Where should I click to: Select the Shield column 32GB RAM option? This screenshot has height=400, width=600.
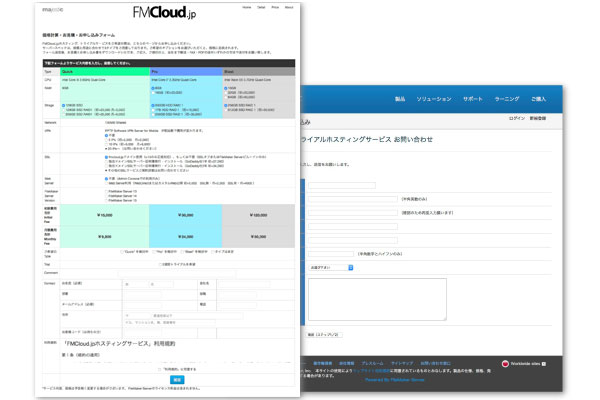[226, 93]
